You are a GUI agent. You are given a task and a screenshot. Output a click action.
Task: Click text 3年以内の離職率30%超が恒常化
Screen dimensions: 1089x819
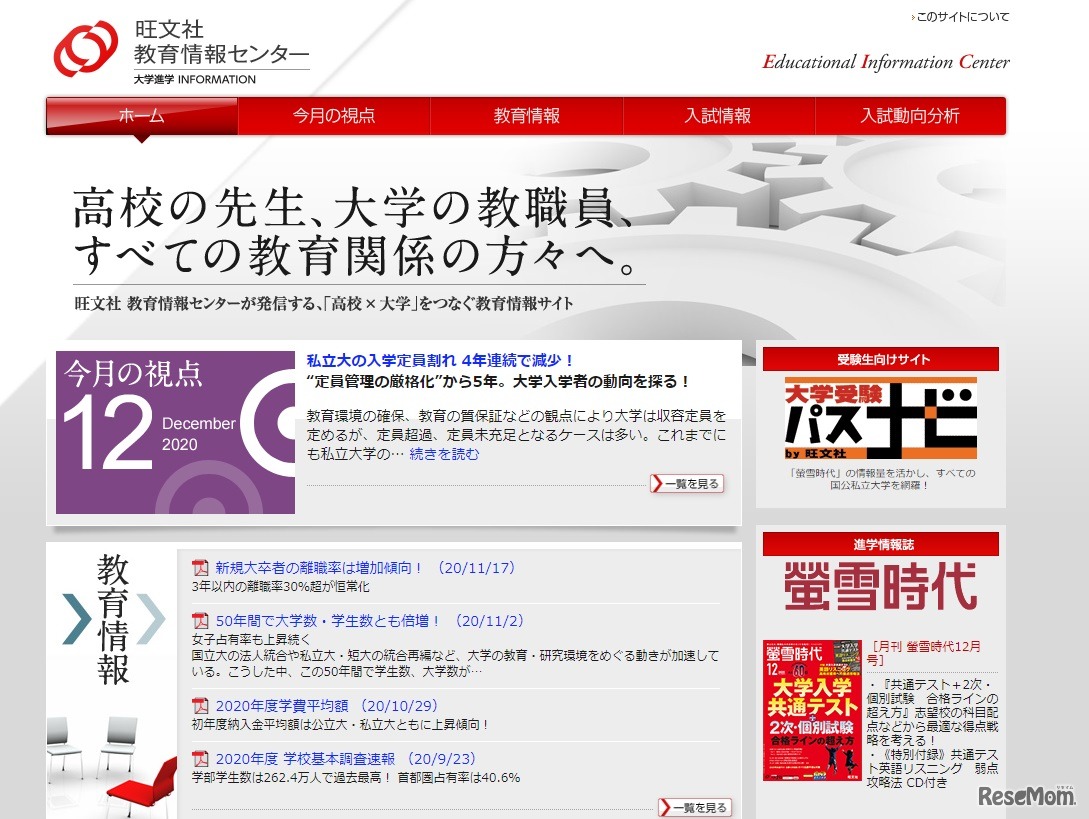281,587
